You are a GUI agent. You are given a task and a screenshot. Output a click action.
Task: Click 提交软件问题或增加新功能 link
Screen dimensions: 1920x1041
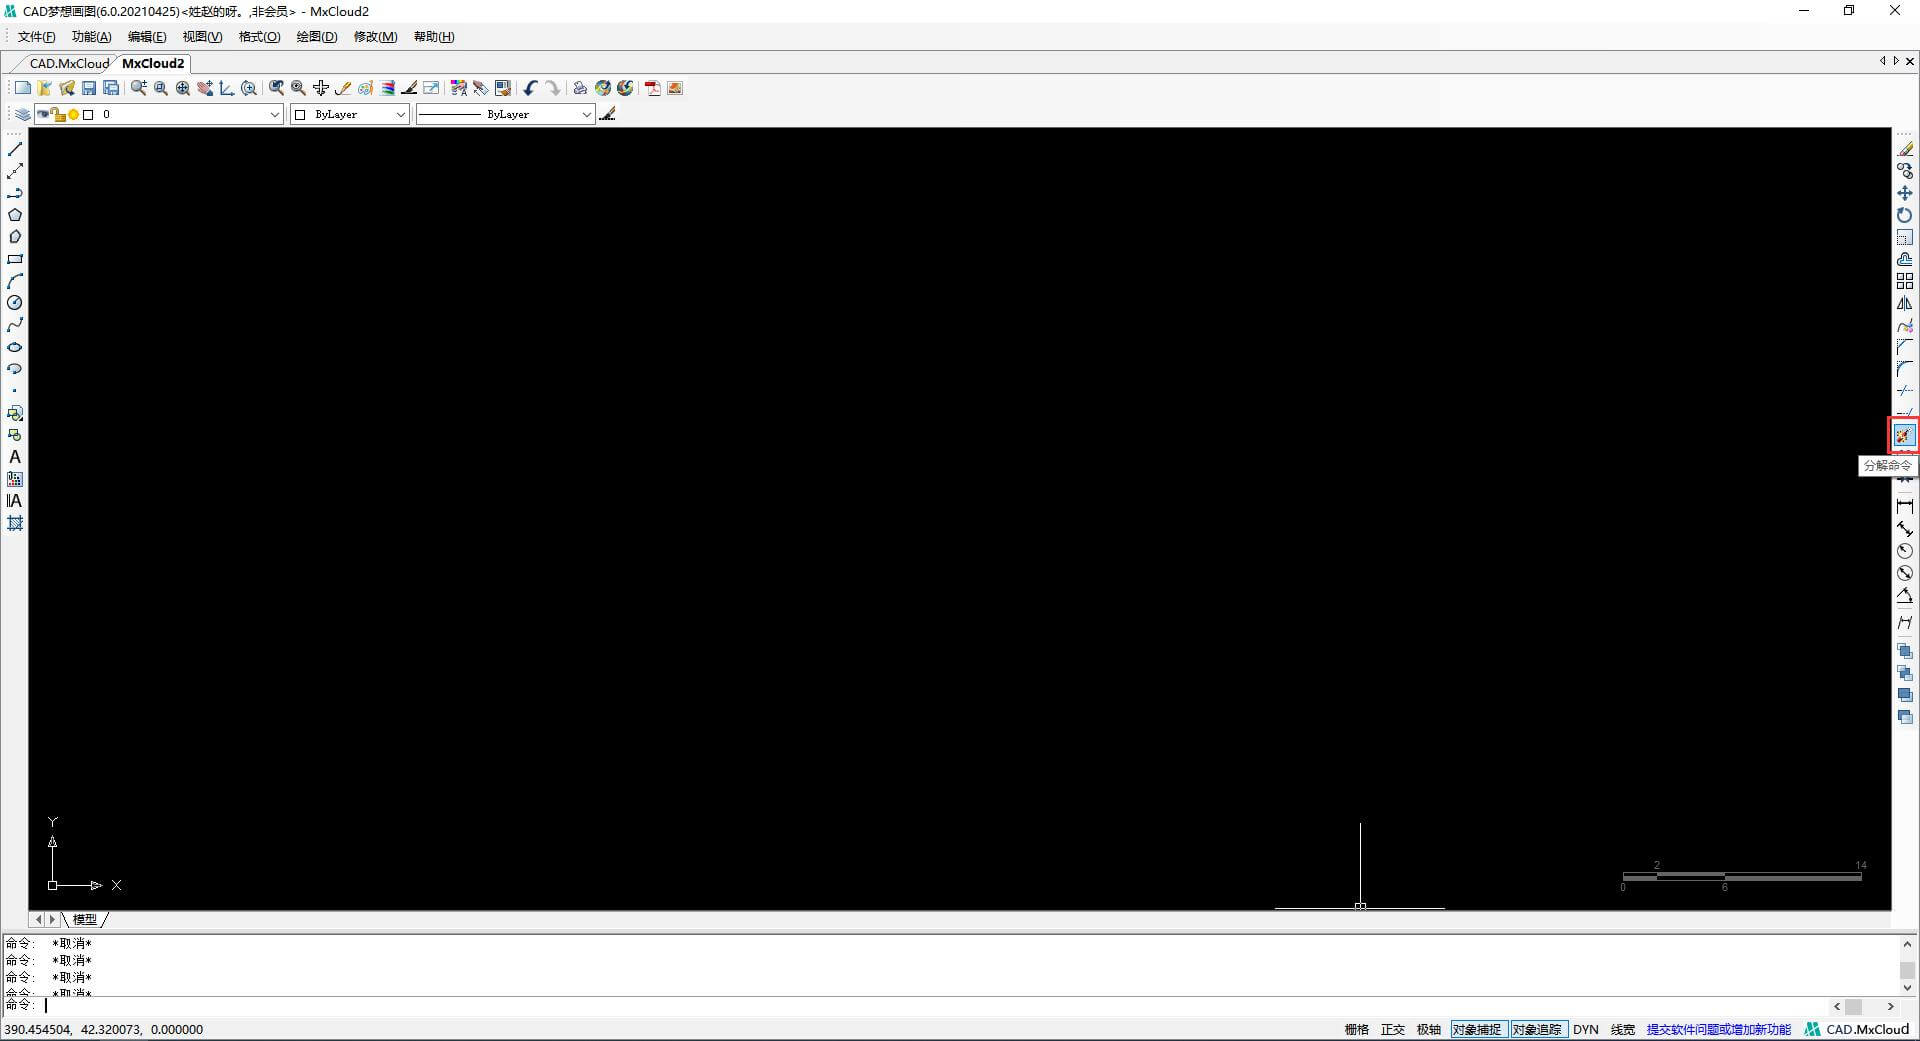click(1718, 1029)
